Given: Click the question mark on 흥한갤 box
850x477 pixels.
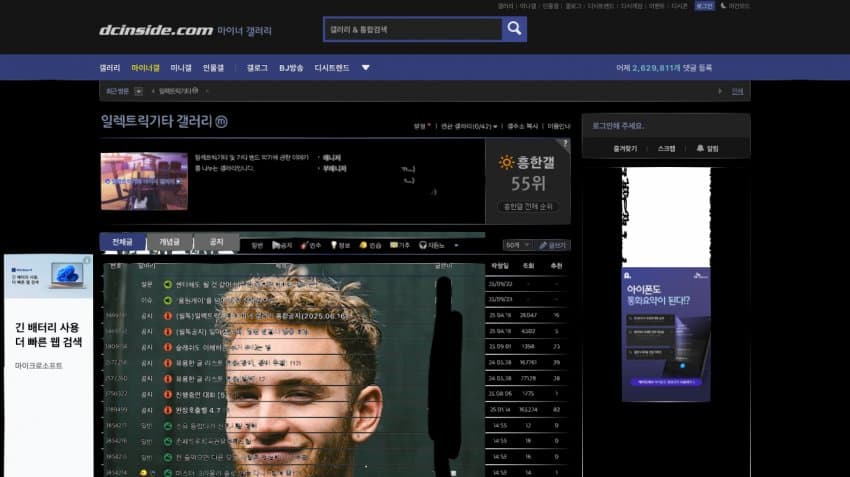Looking at the screenshot, I should pos(565,144).
